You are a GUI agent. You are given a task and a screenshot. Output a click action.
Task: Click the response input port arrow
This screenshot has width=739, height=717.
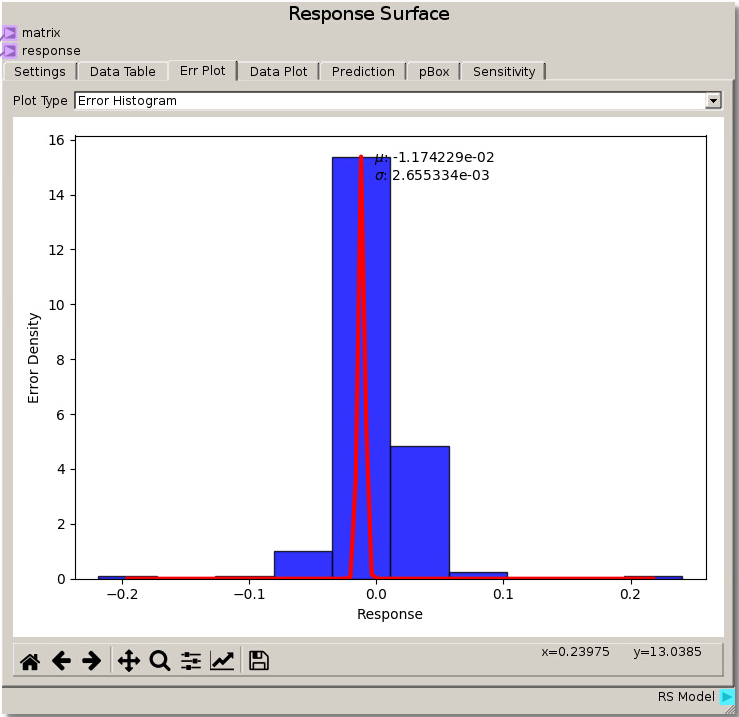(9, 51)
